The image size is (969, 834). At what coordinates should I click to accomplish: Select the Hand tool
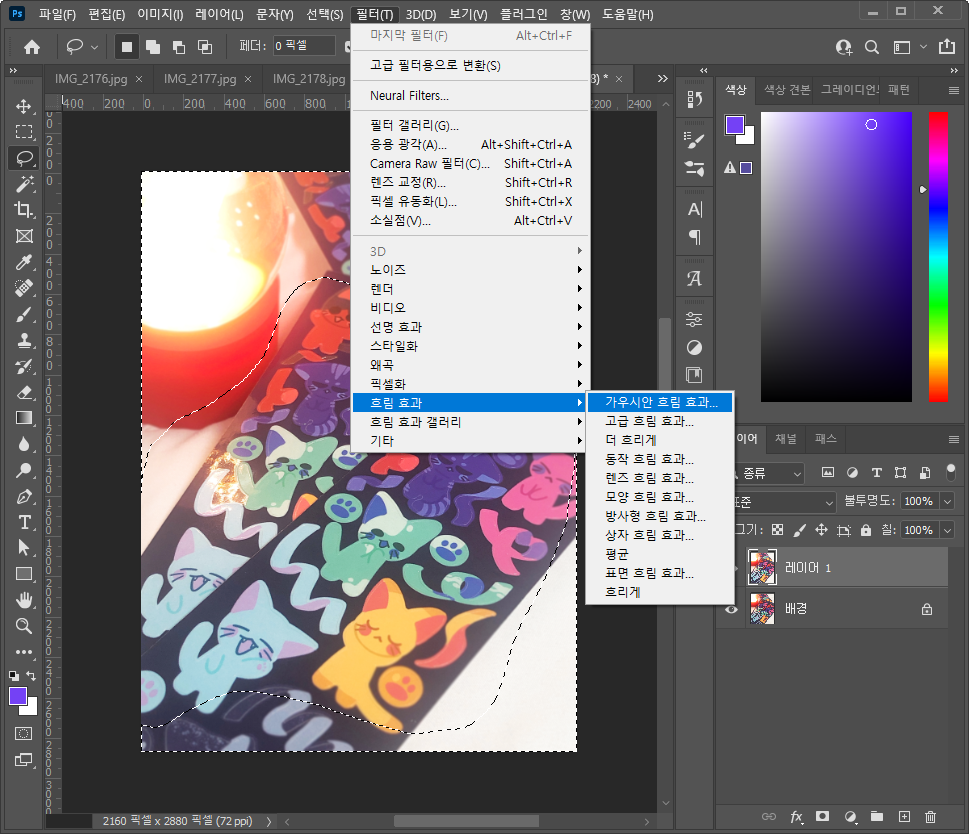(x=24, y=600)
